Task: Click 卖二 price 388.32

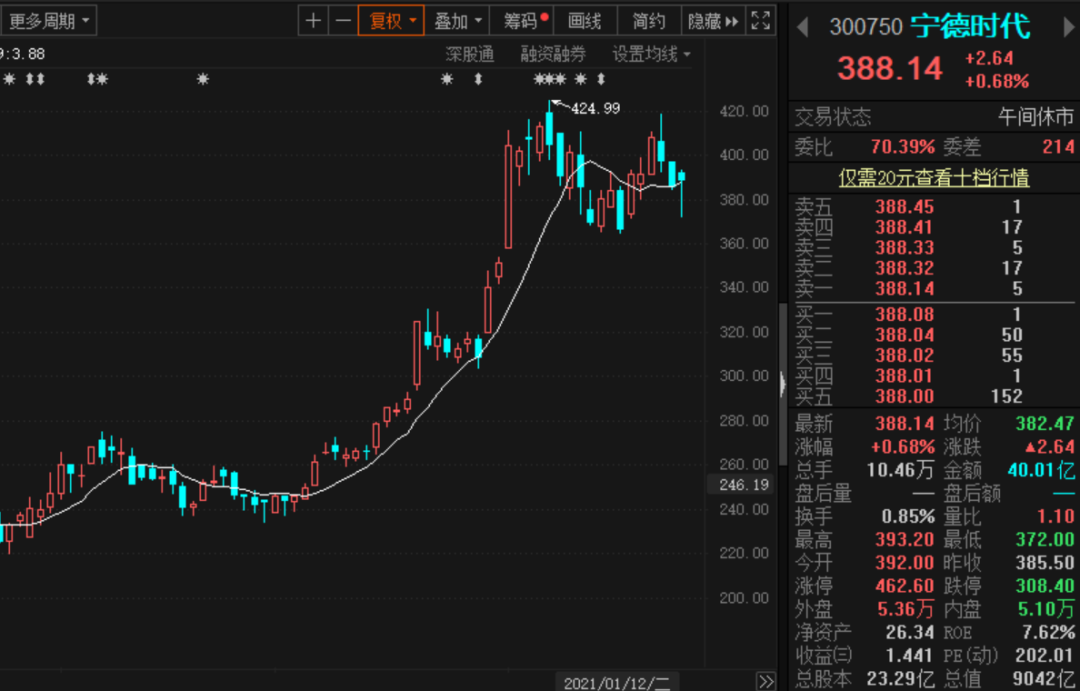Action: (904, 267)
